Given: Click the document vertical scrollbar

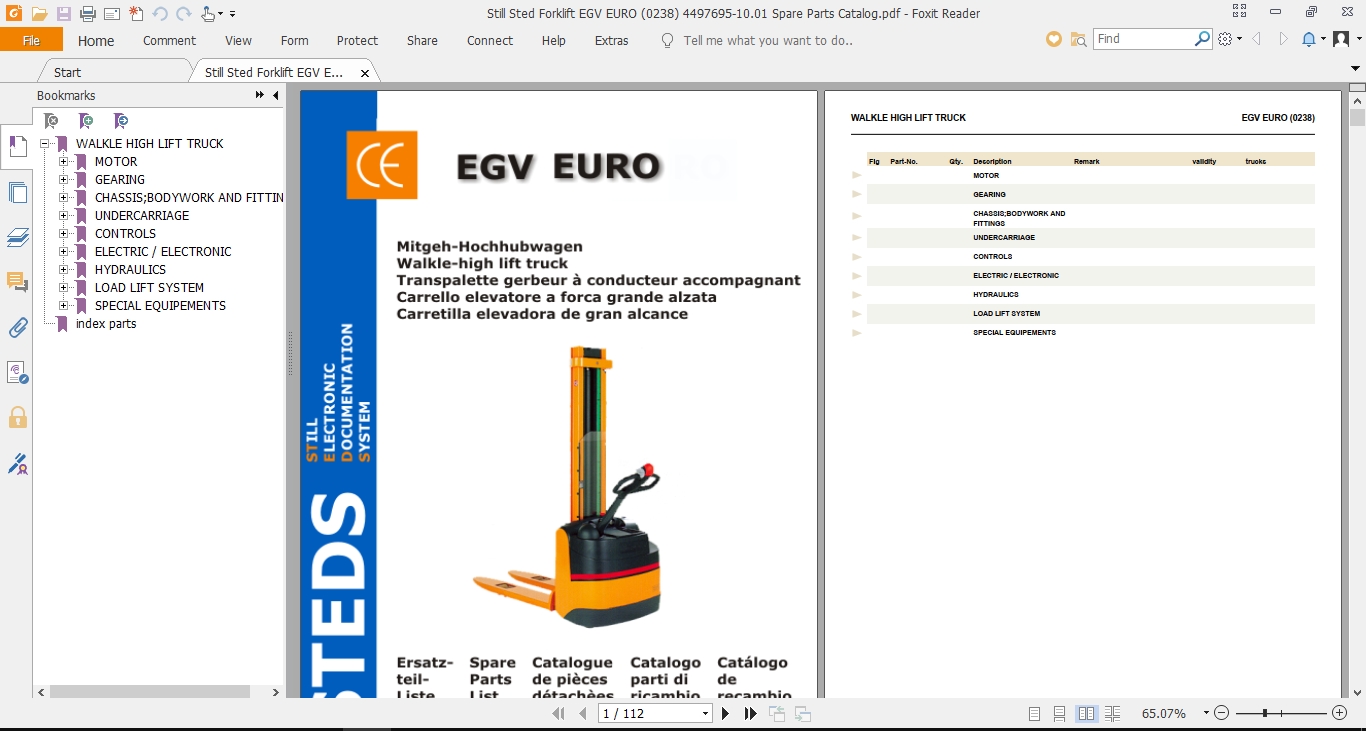Looking at the screenshot, I should [1357, 117].
